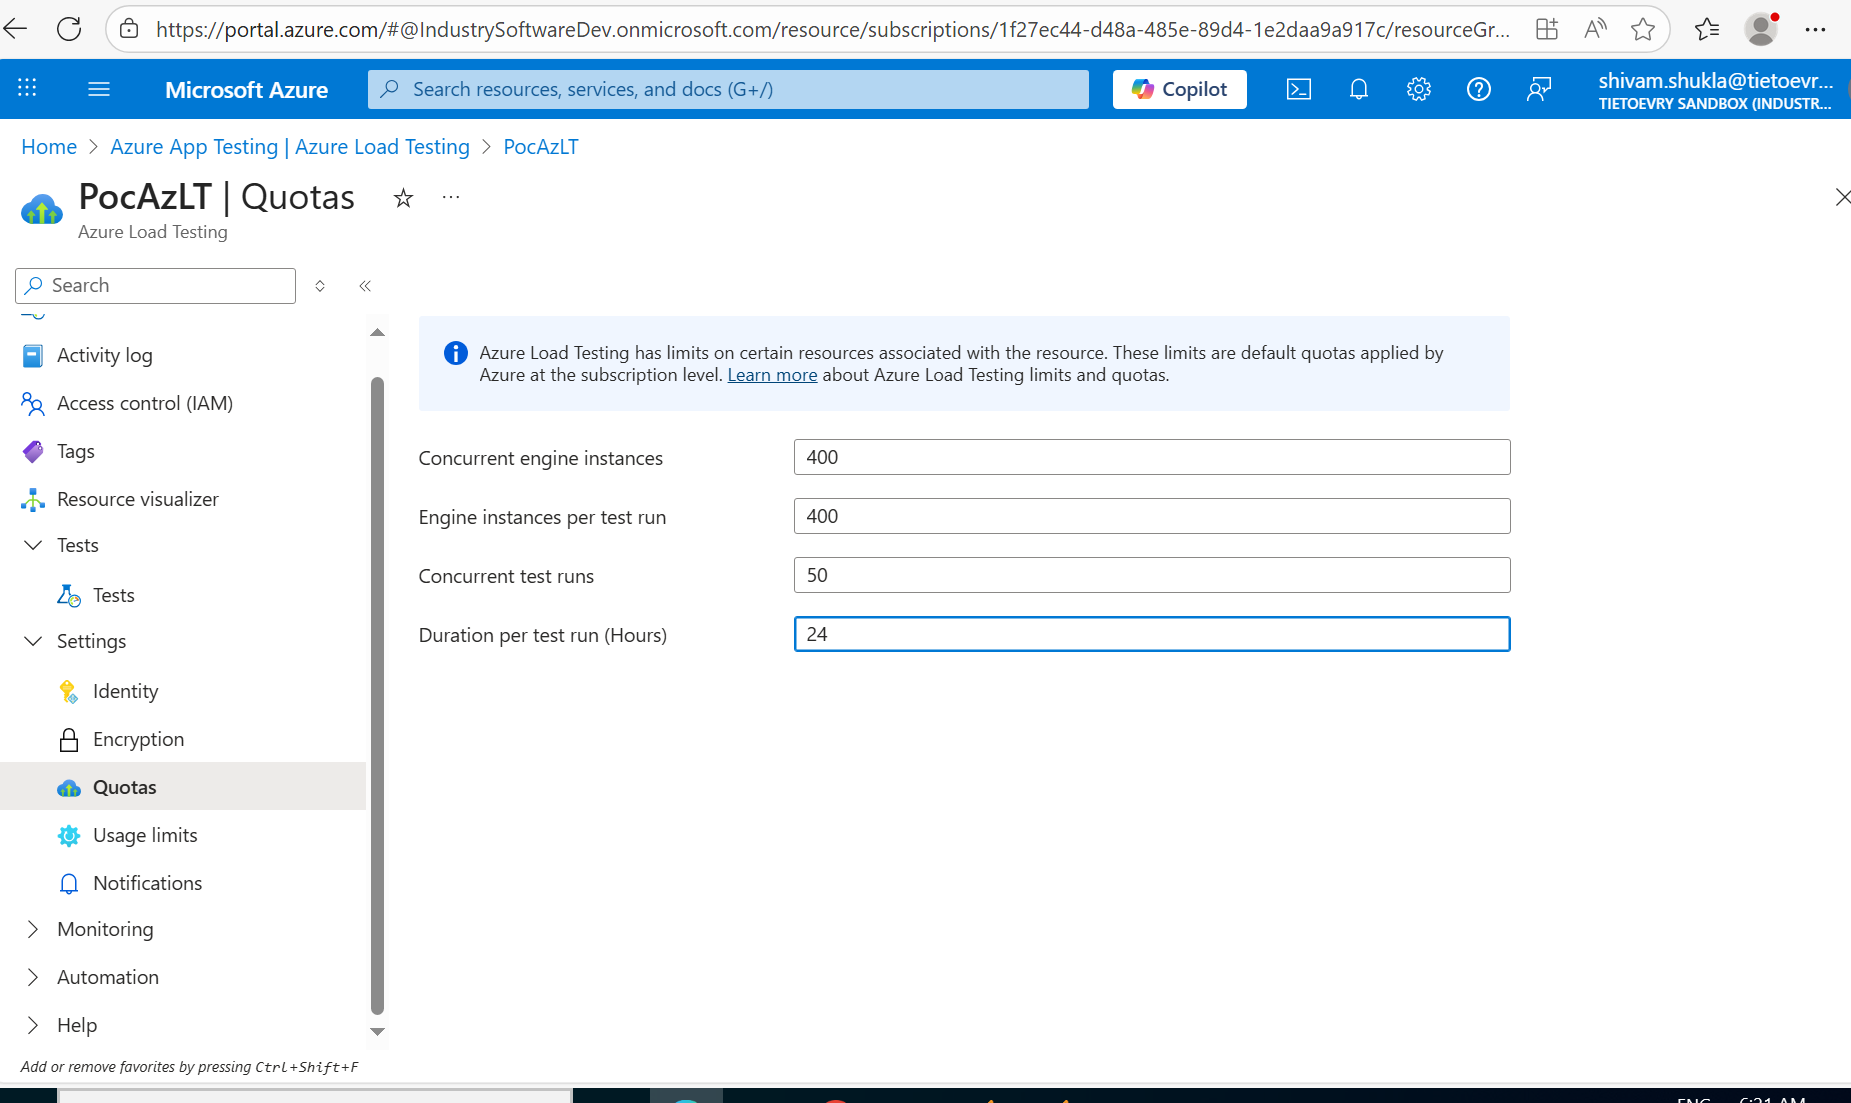
Task: Open the Support and troubleshooting help icon
Action: tap(1479, 89)
